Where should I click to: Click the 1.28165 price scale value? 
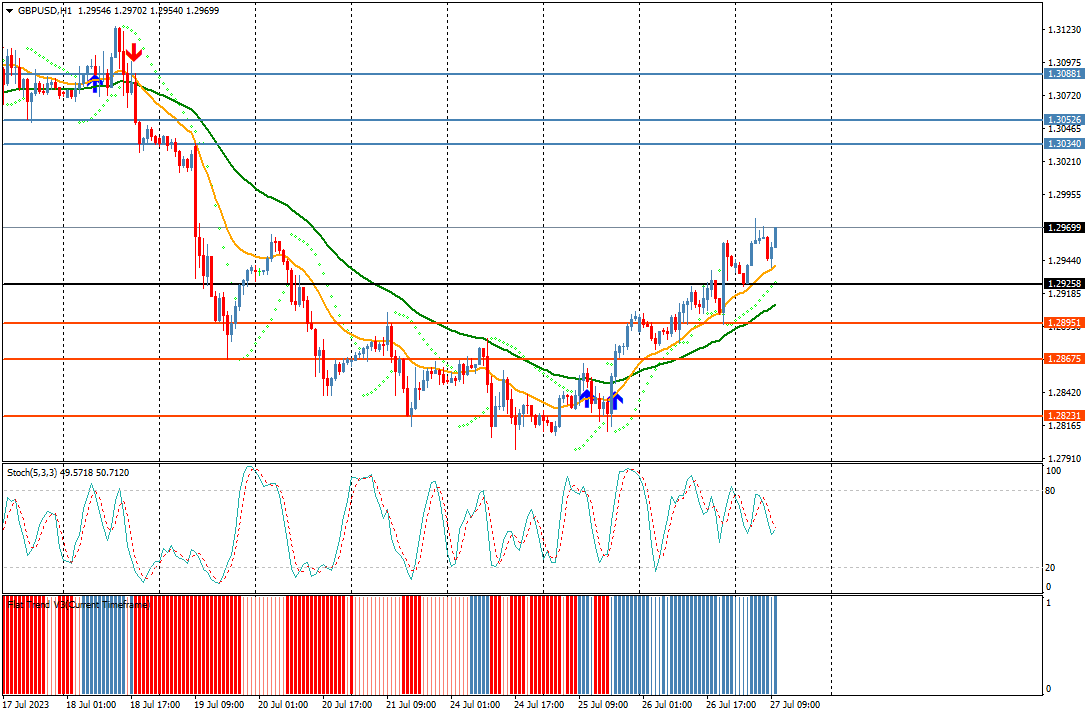pyautogui.click(x=1064, y=425)
